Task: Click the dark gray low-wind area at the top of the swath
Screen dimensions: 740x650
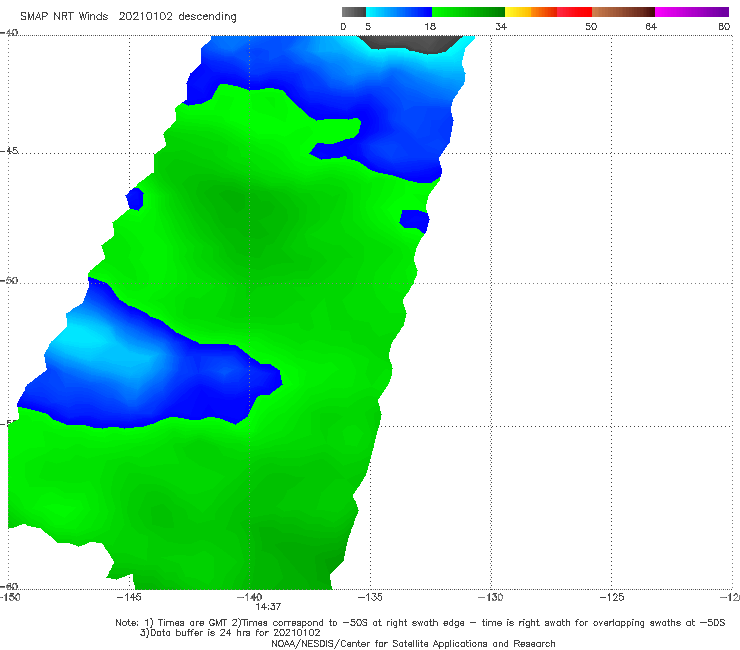Action: (x=412, y=42)
